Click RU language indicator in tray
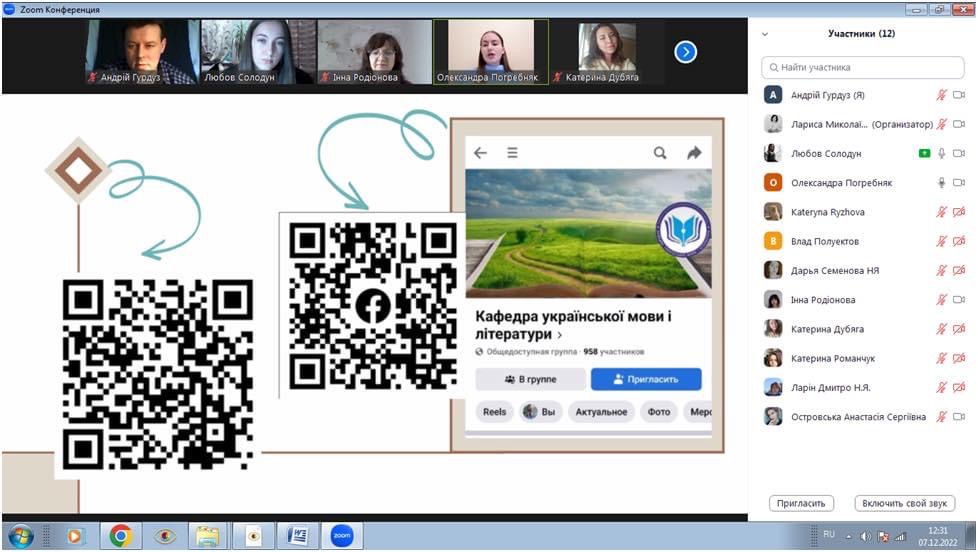 [x=829, y=535]
